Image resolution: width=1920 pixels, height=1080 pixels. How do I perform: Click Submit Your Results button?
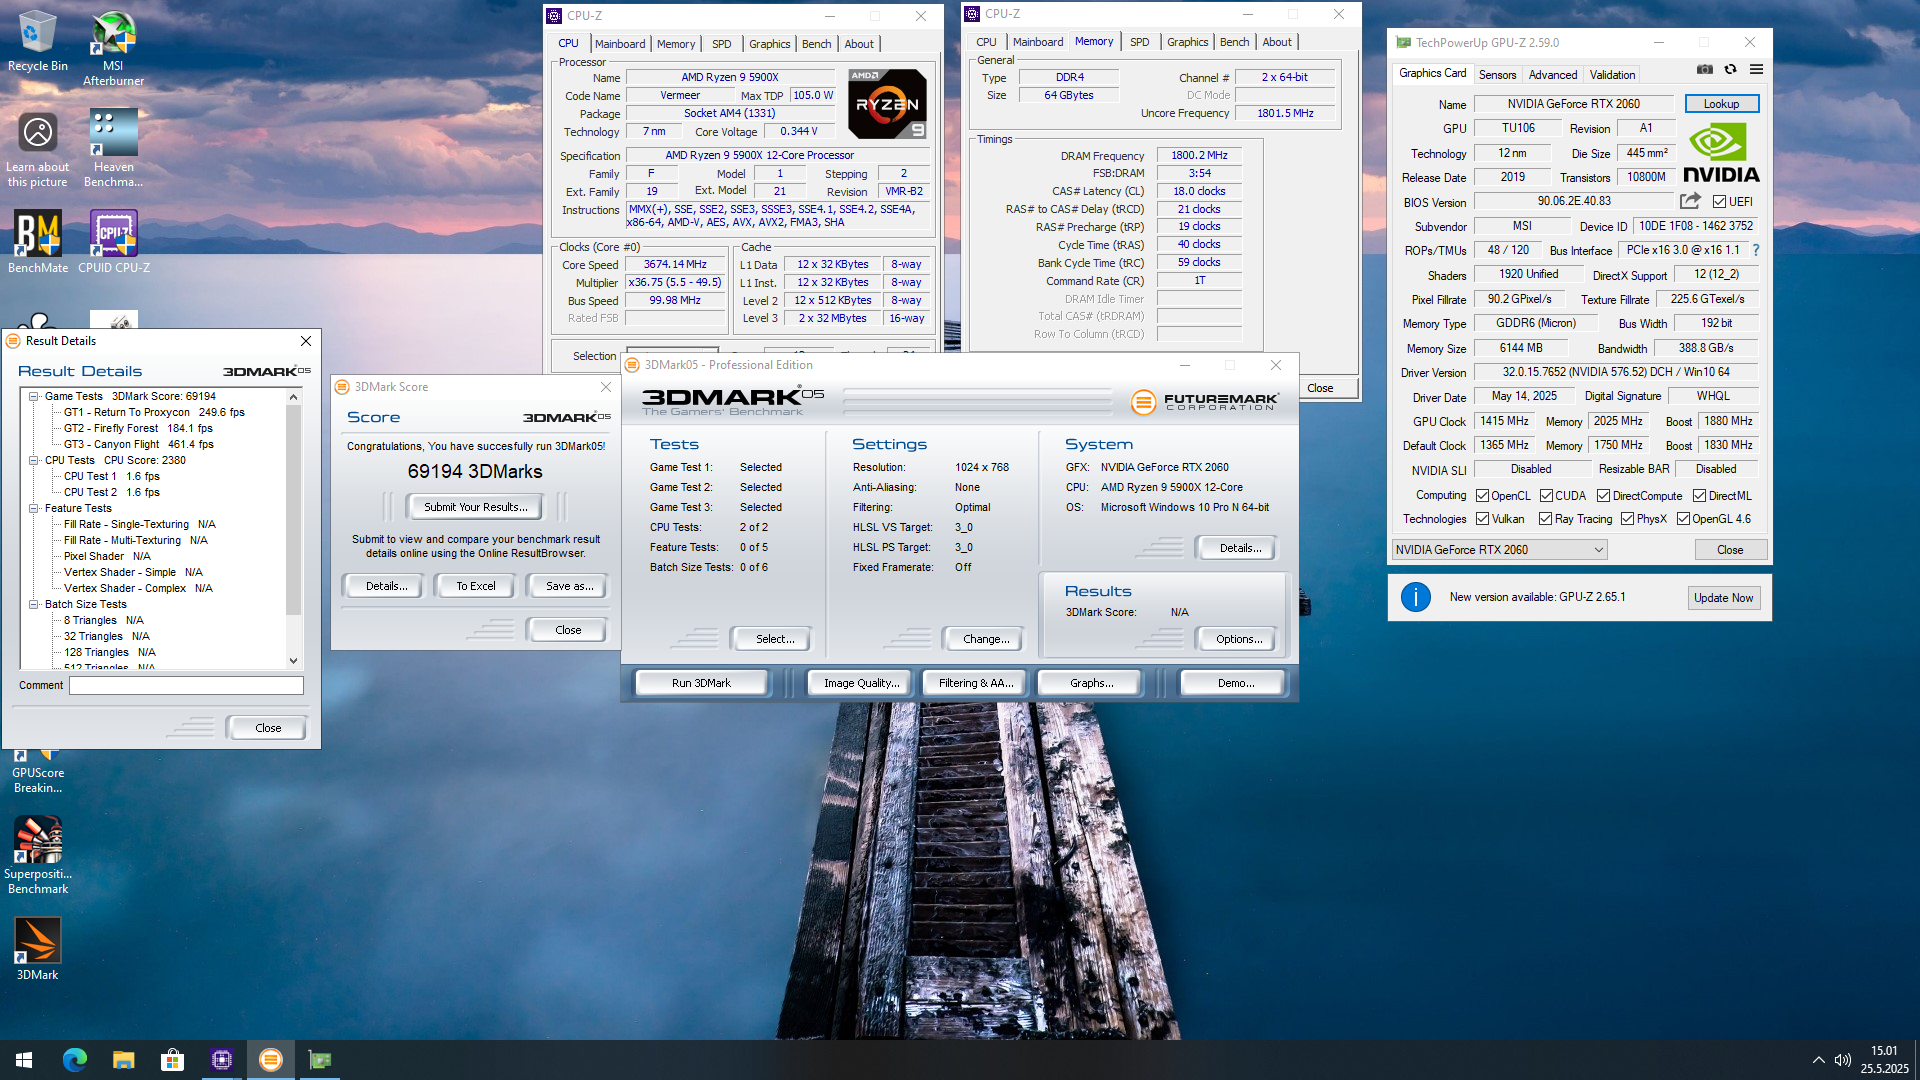475,507
